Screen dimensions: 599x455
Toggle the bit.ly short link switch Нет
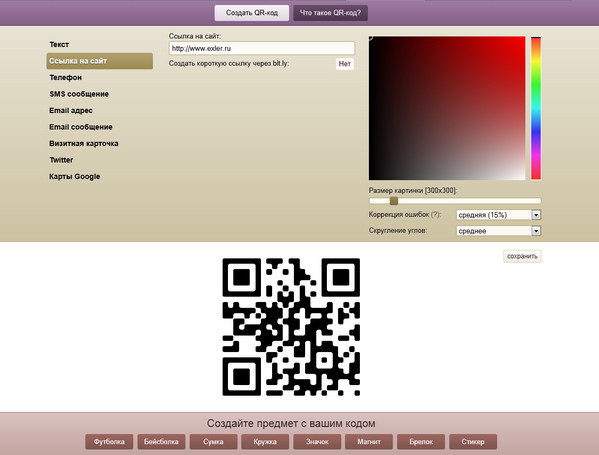[x=345, y=64]
